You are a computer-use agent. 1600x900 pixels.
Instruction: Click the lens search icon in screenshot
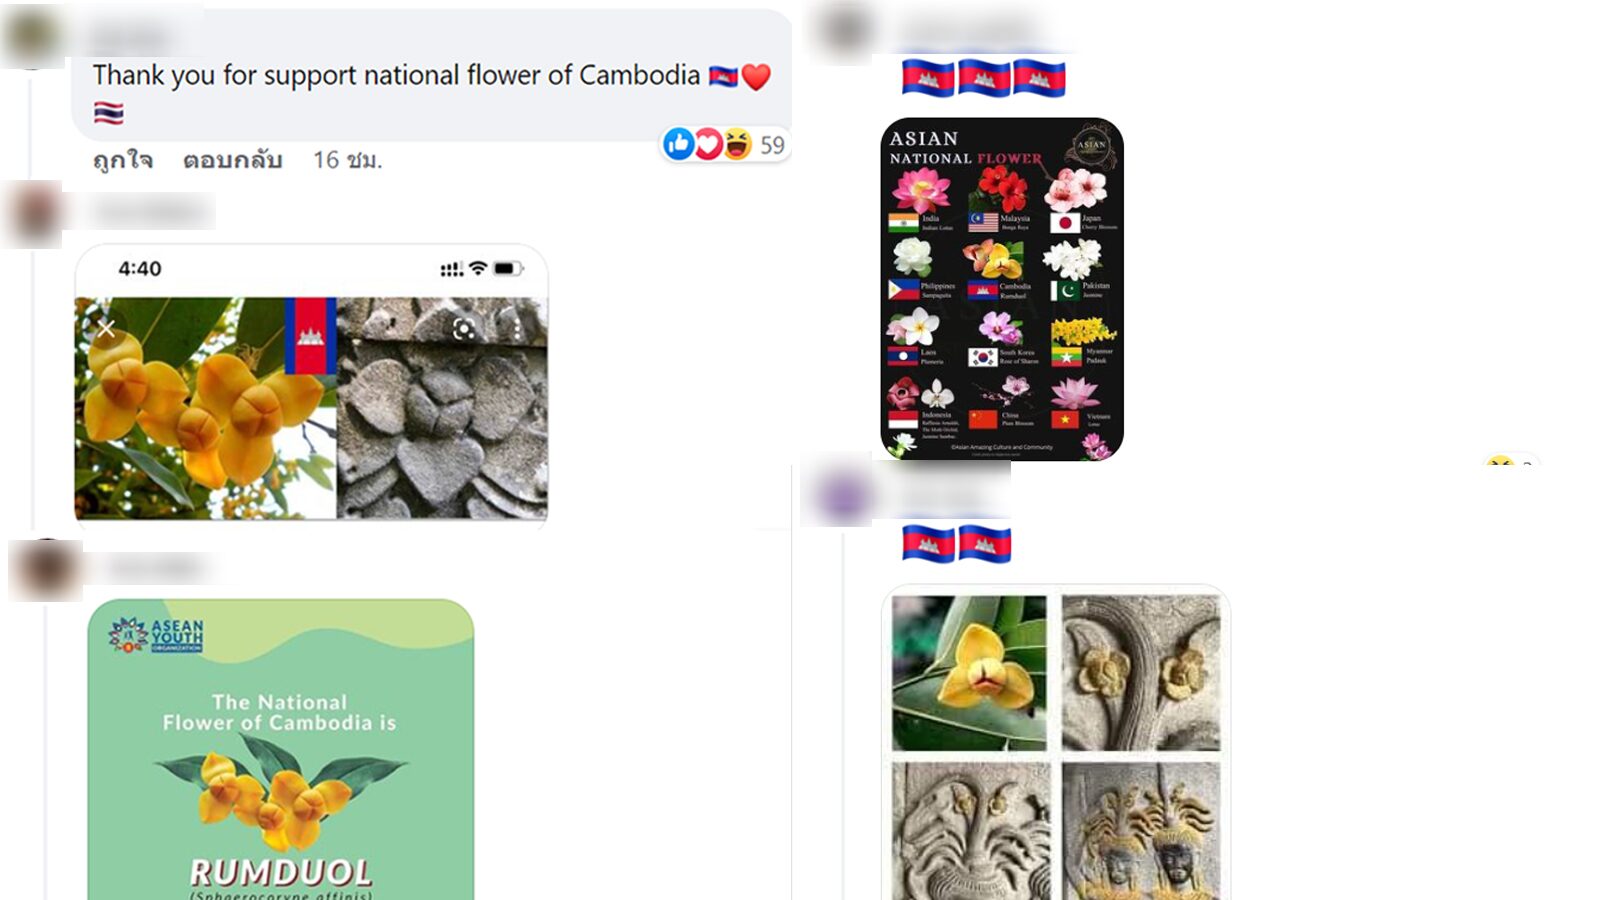464,329
